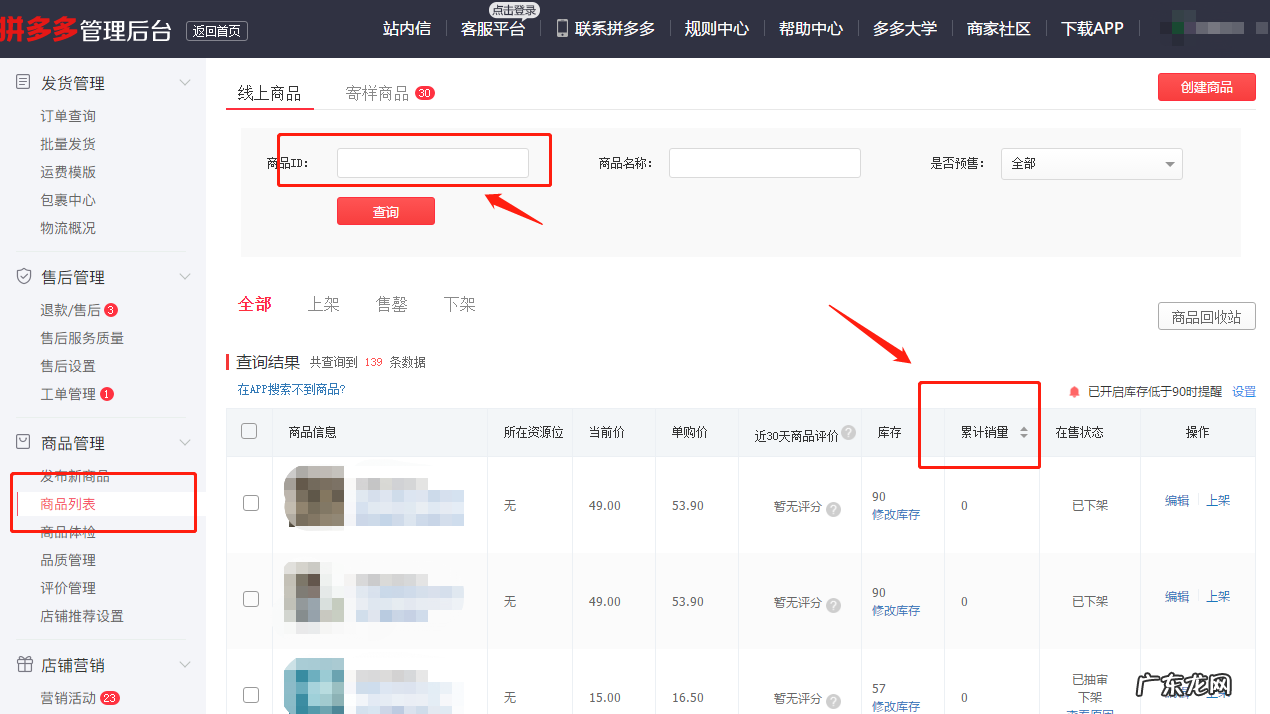Click question icon beside first row 暂无评分
This screenshot has height=714, width=1270.
point(833,508)
